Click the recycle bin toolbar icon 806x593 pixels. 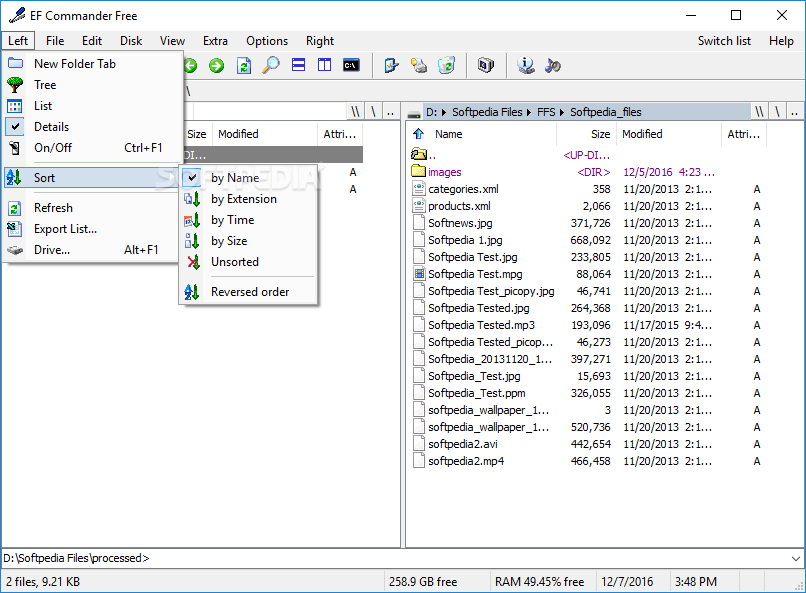(446, 65)
